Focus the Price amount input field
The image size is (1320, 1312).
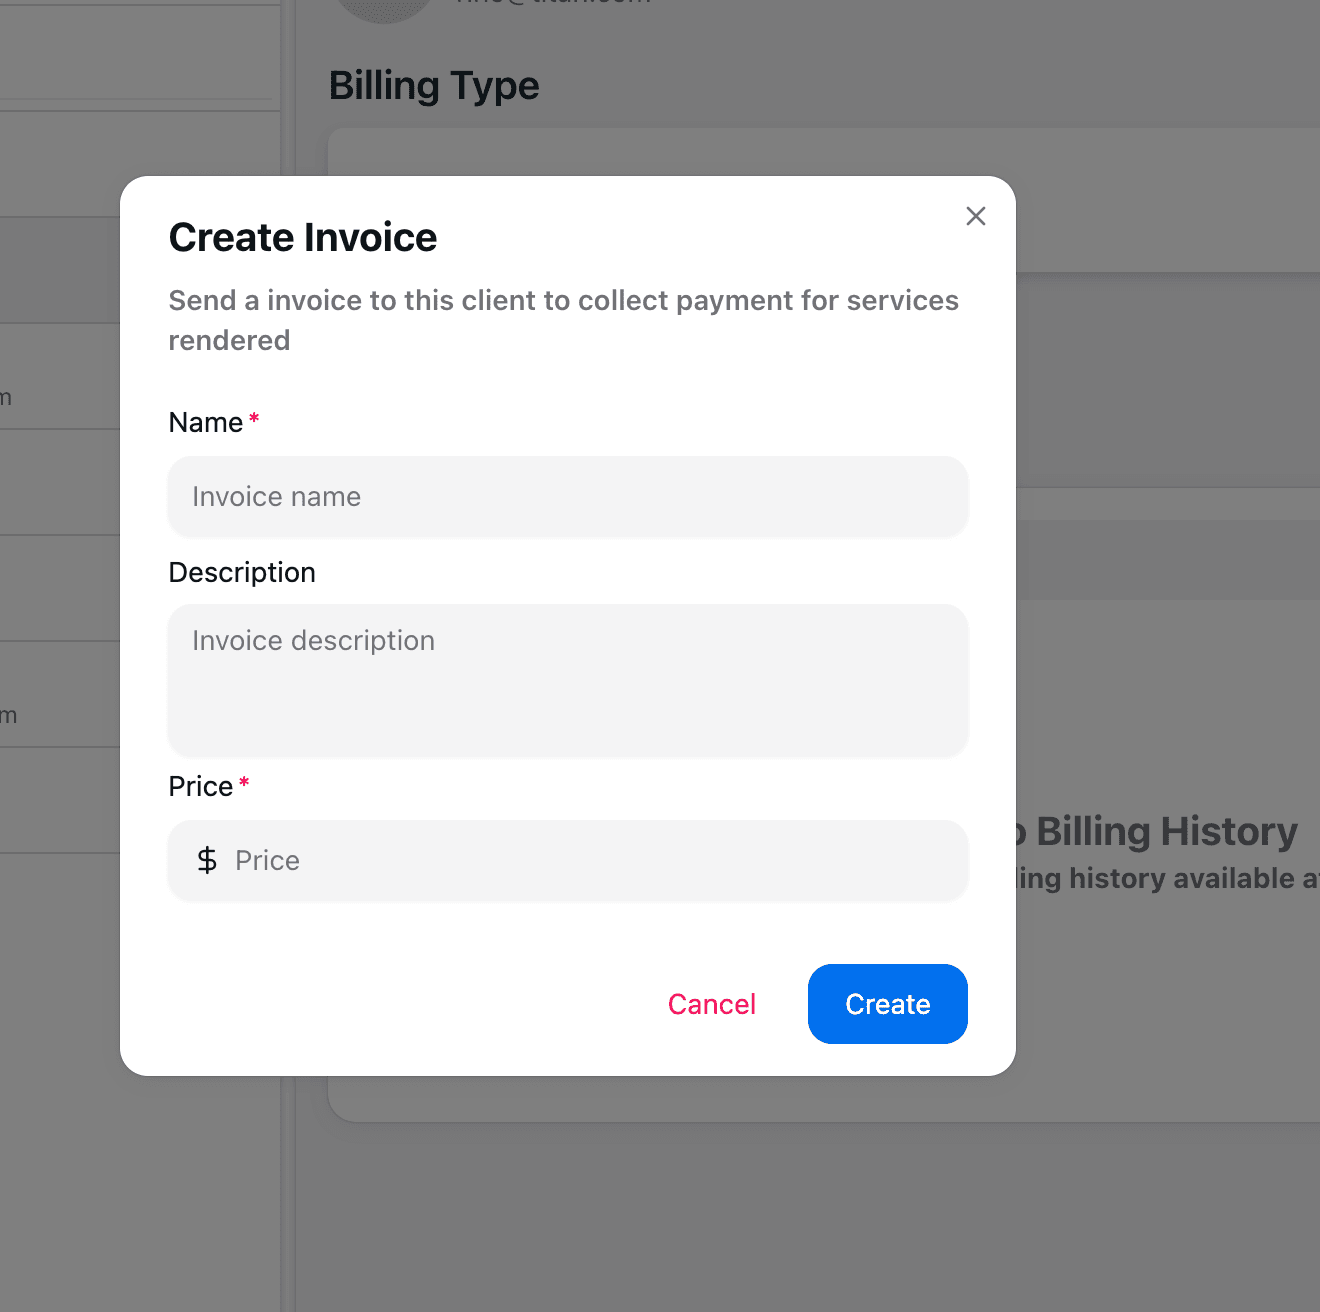[590, 861]
